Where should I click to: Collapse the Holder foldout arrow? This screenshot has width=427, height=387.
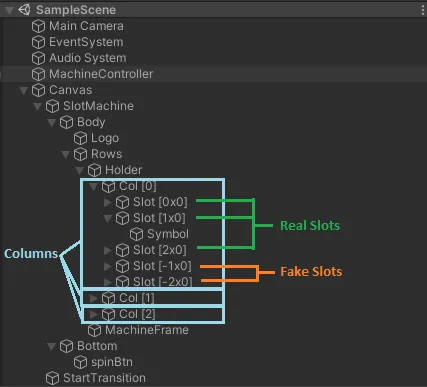pyautogui.click(x=79, y=170)
